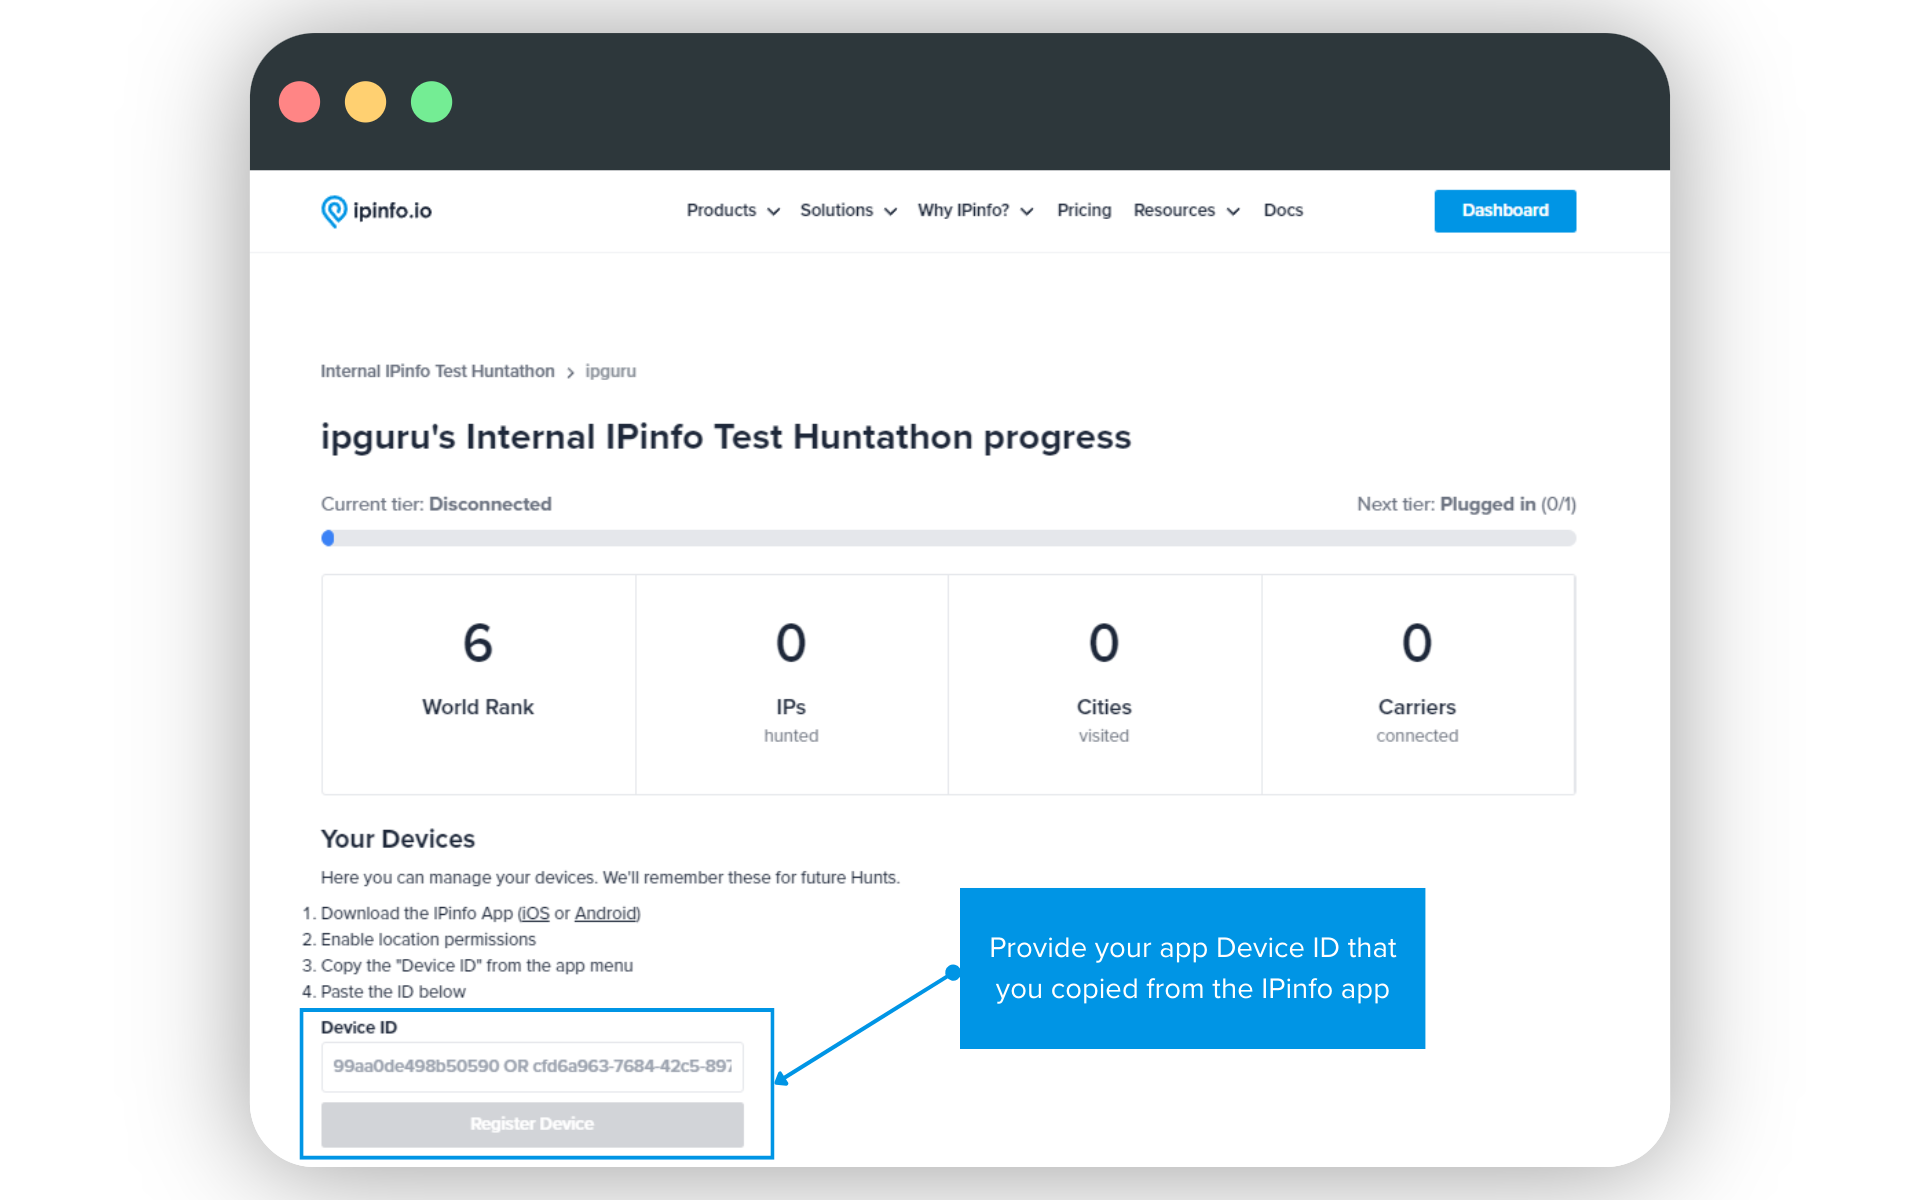Click the green window dot

tap(431, 102)
